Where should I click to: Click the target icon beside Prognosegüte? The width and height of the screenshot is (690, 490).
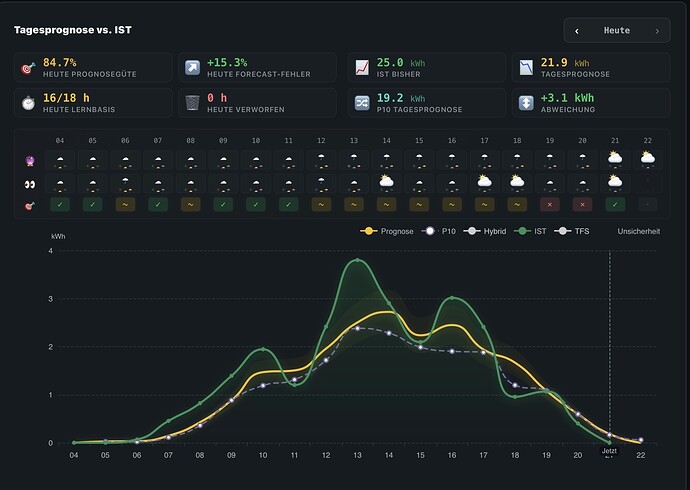point(28,68)
